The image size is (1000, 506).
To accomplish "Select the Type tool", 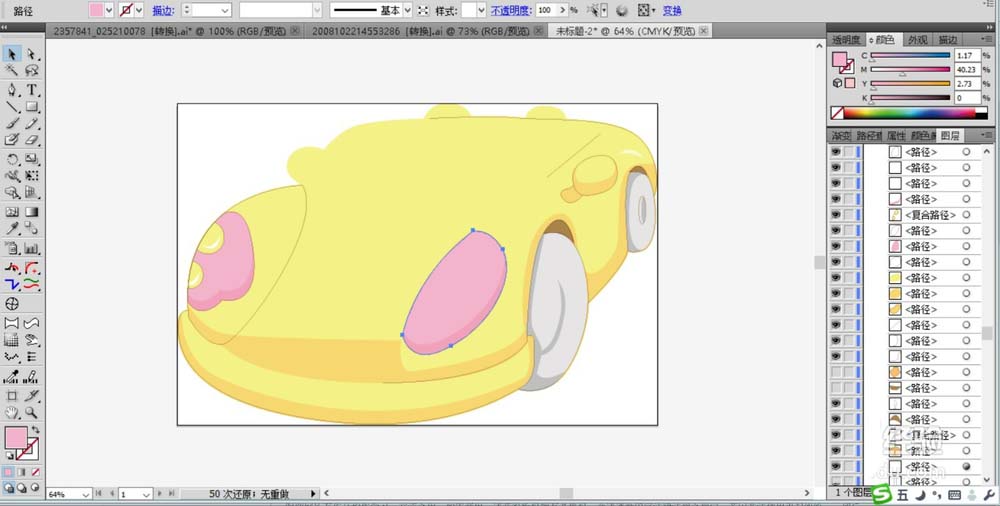I will (32, 90).
